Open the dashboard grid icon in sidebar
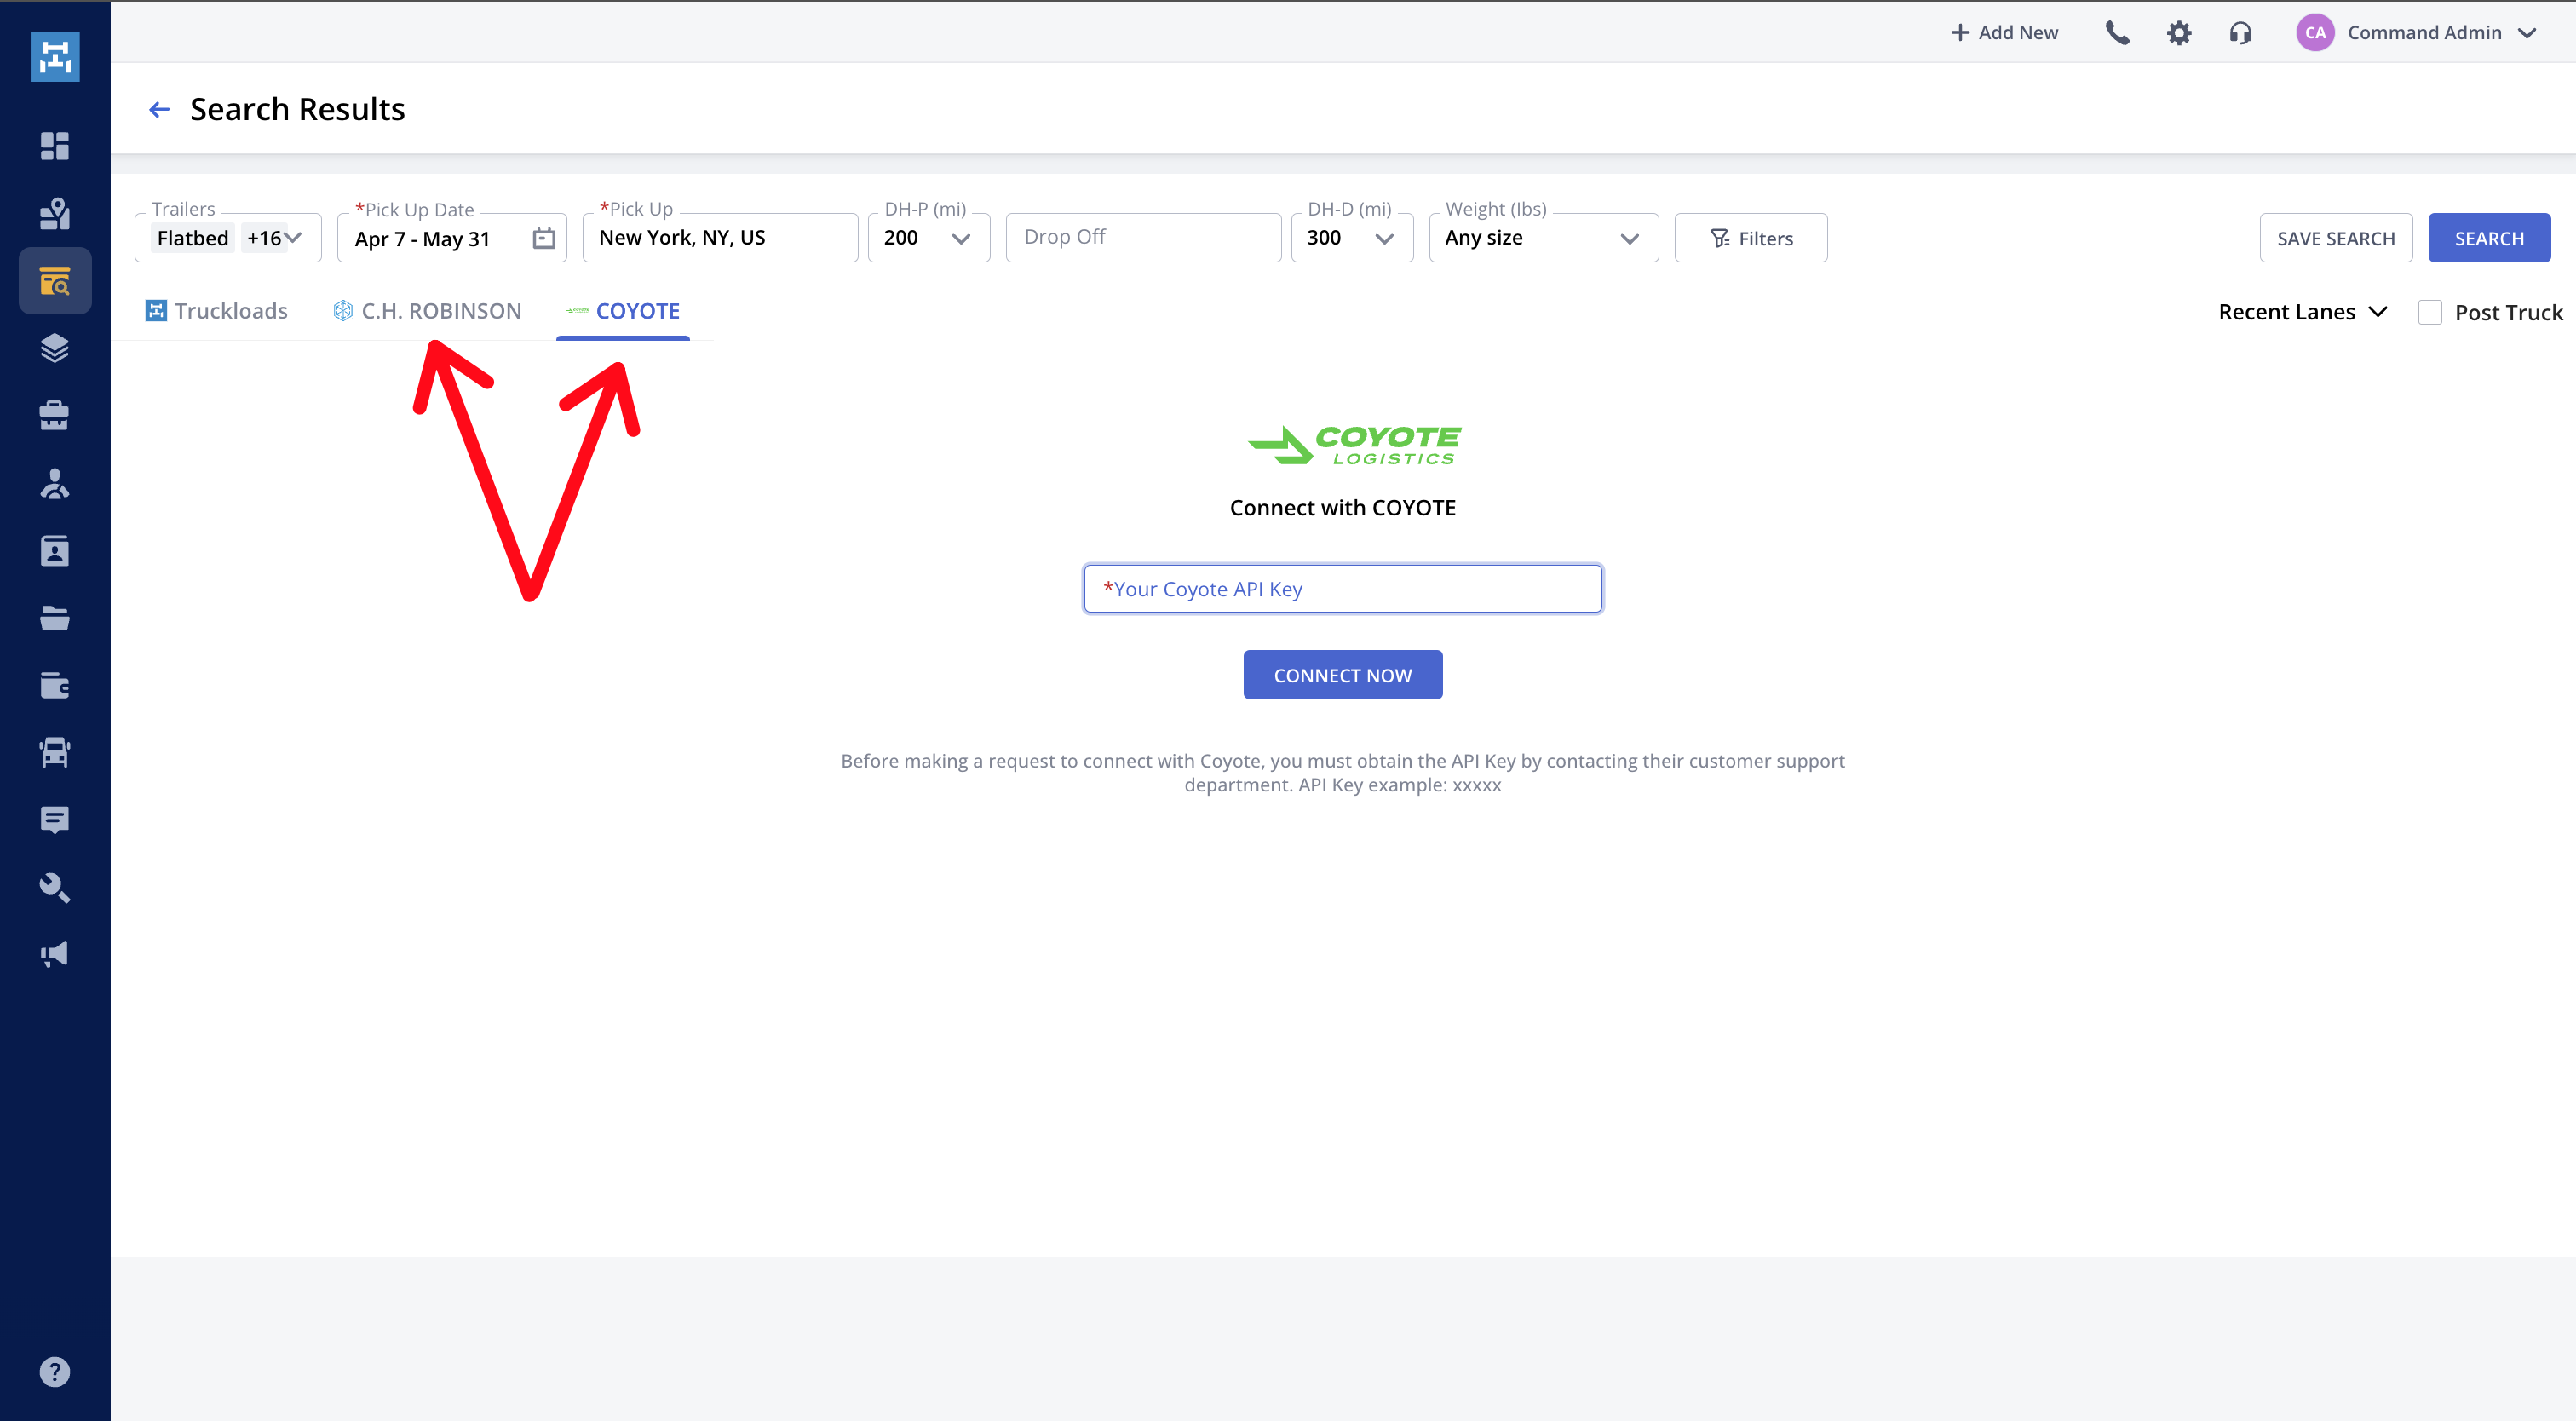The width and height of the screenshot is (2576, 1421). [x=55, y=146]
